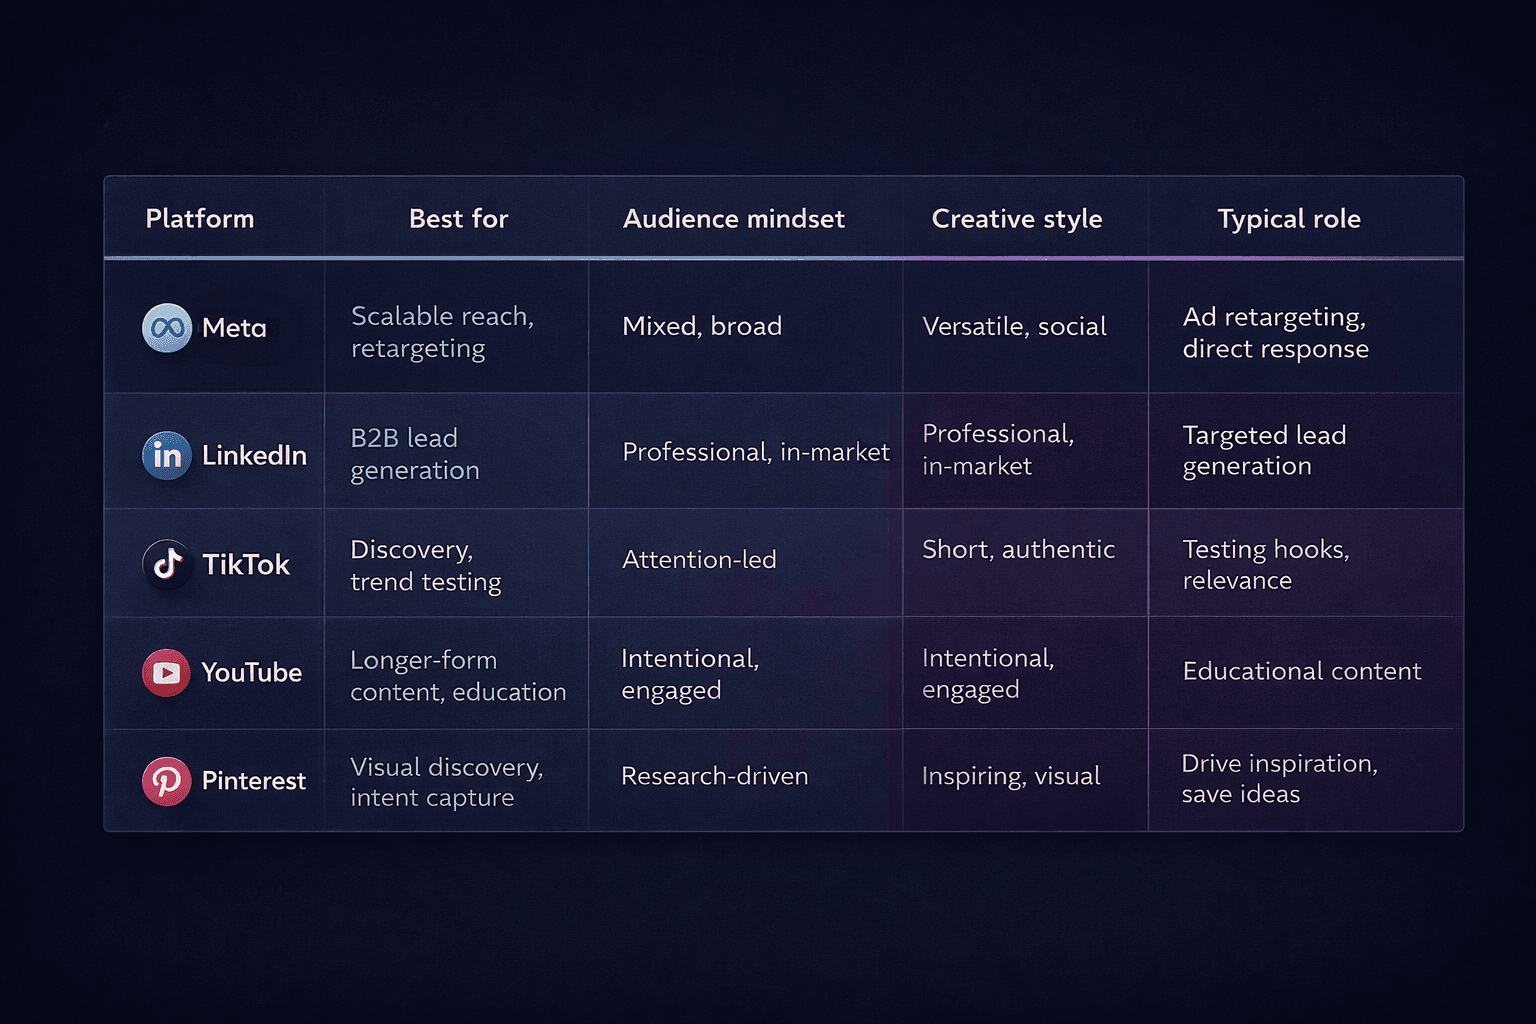Click 'Intentional, engaged' in Creative style column
Image resolution: width=1536 pixels, height=1024 pixels.
point(988,674)
